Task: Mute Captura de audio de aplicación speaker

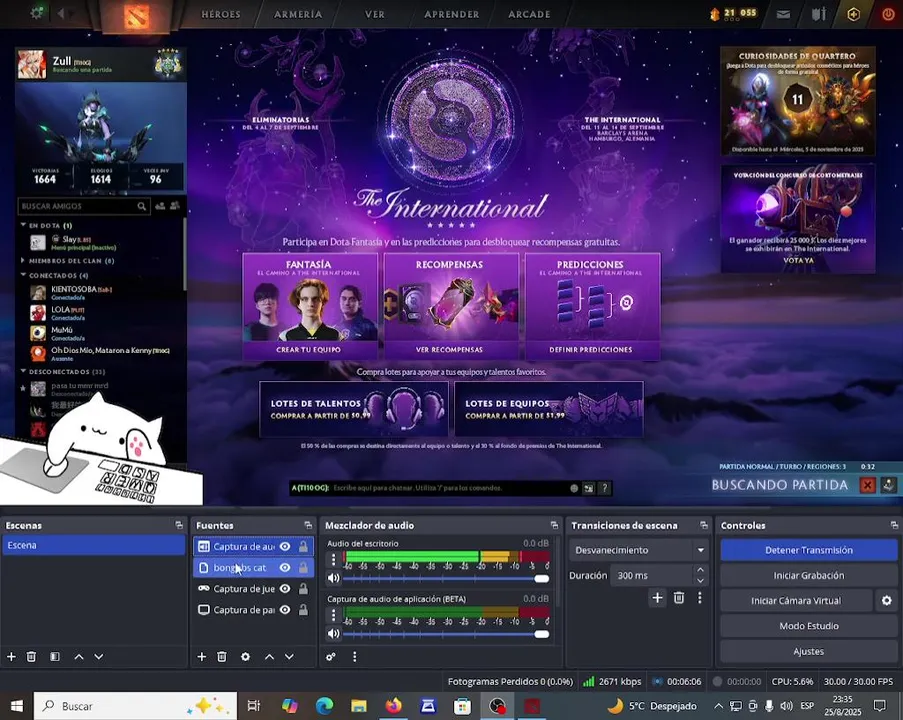Action: [x=333, y=634]
